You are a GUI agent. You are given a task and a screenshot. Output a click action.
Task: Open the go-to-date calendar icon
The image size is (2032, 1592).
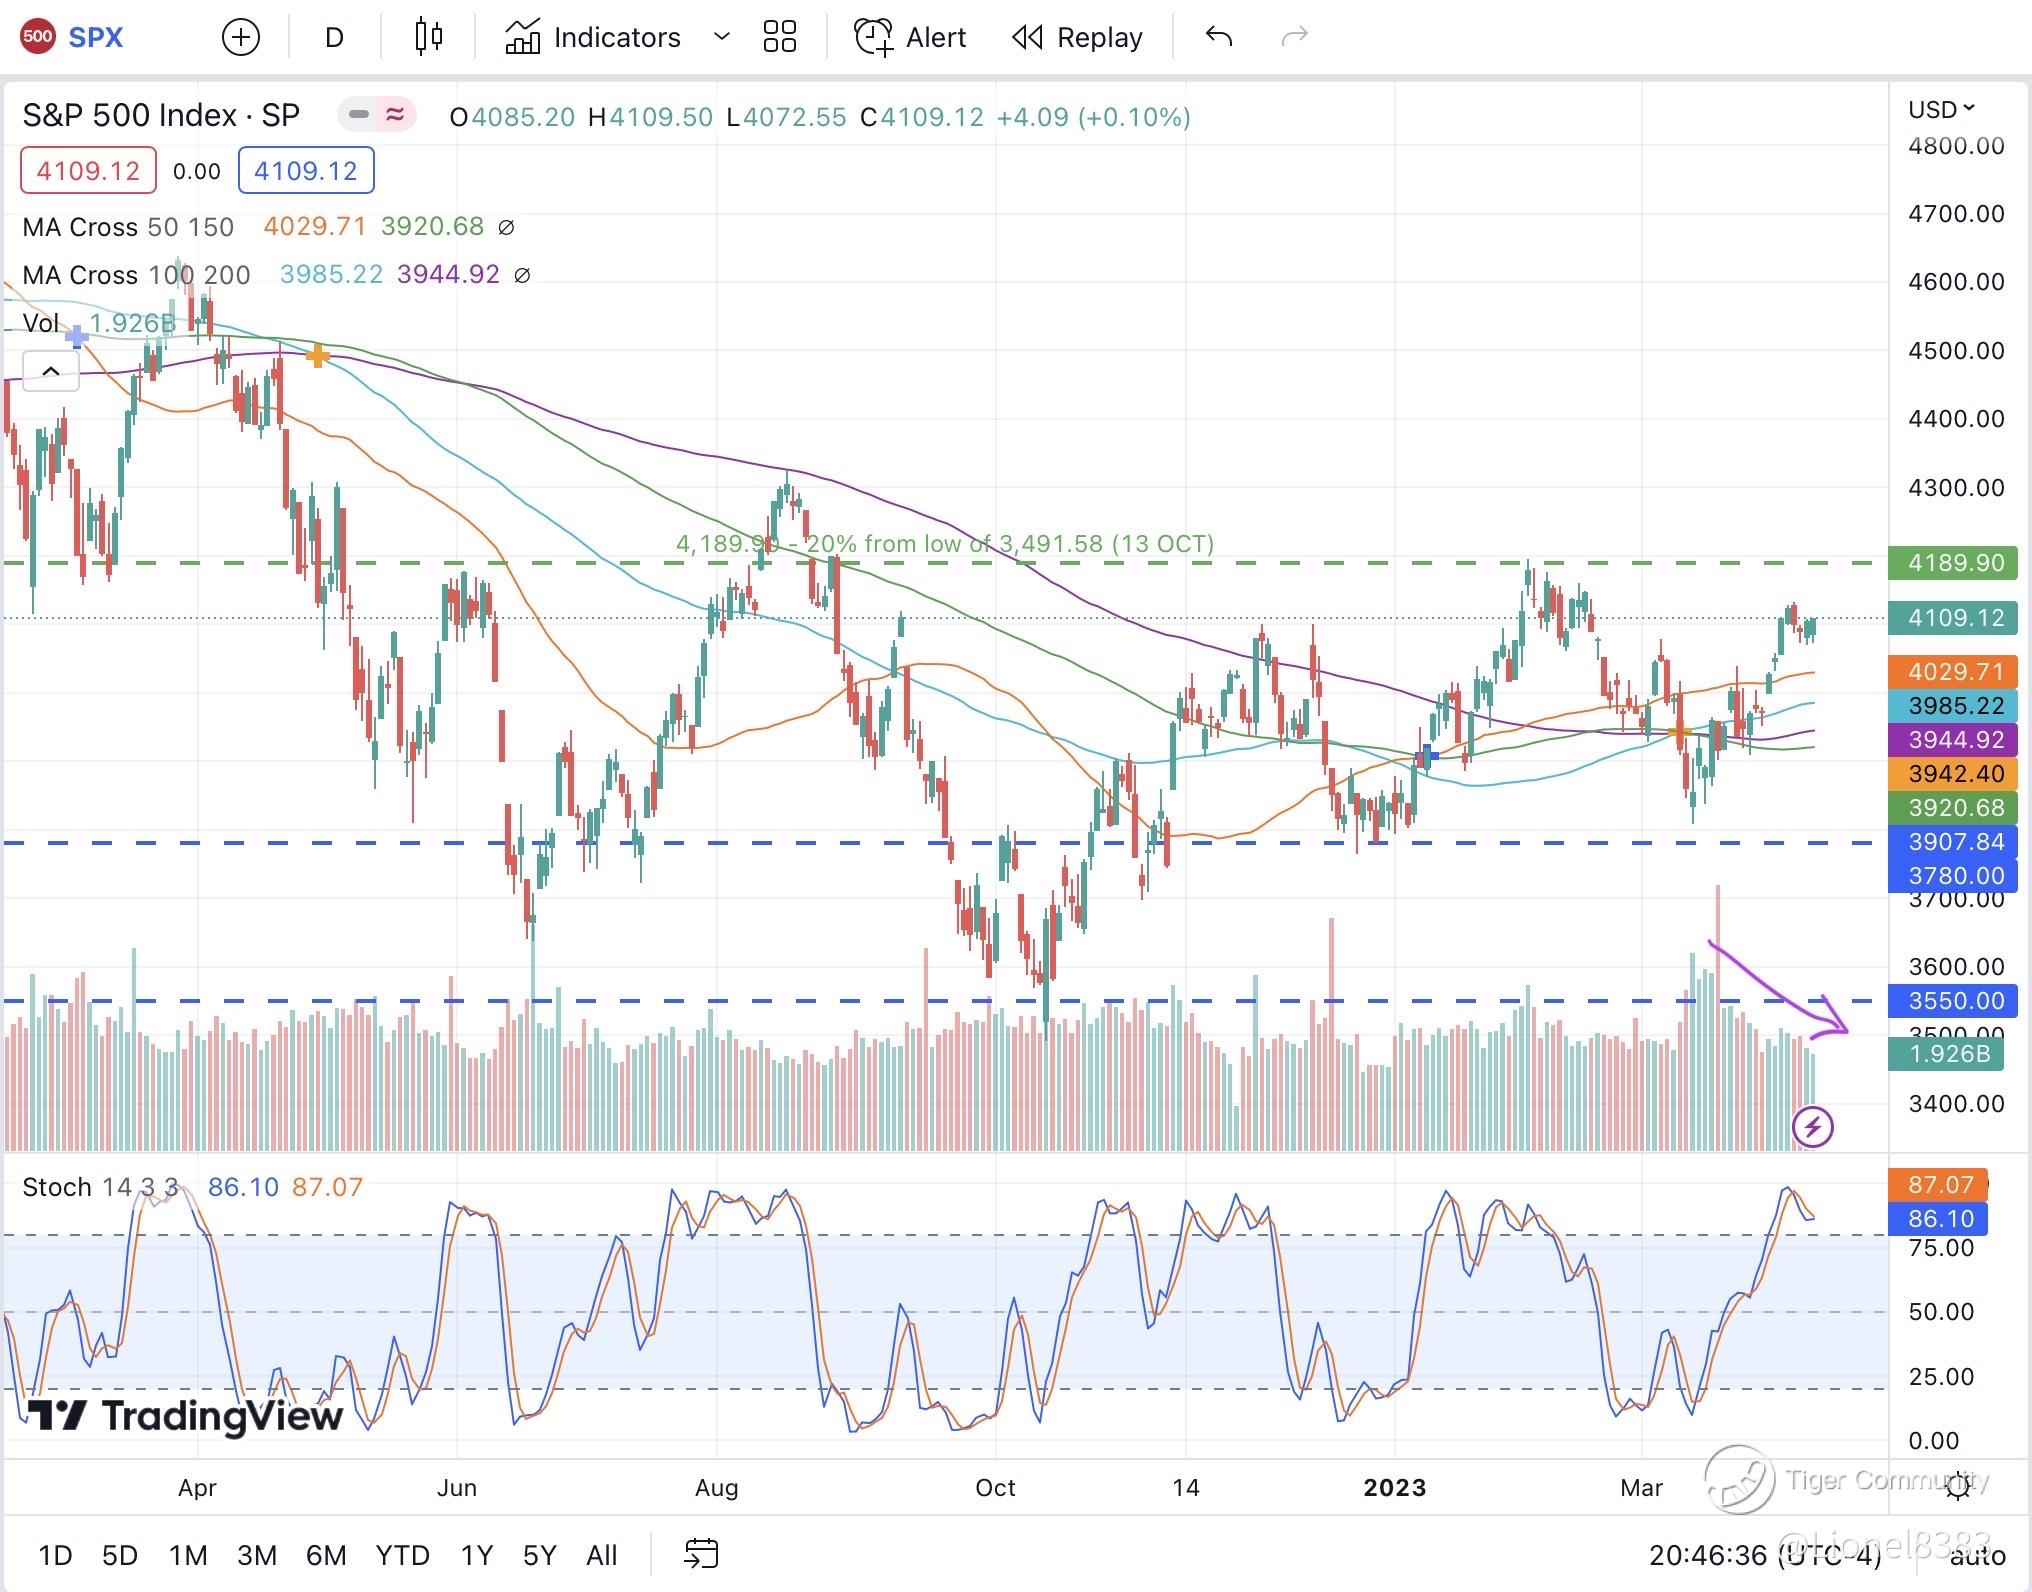[701, 1554]
